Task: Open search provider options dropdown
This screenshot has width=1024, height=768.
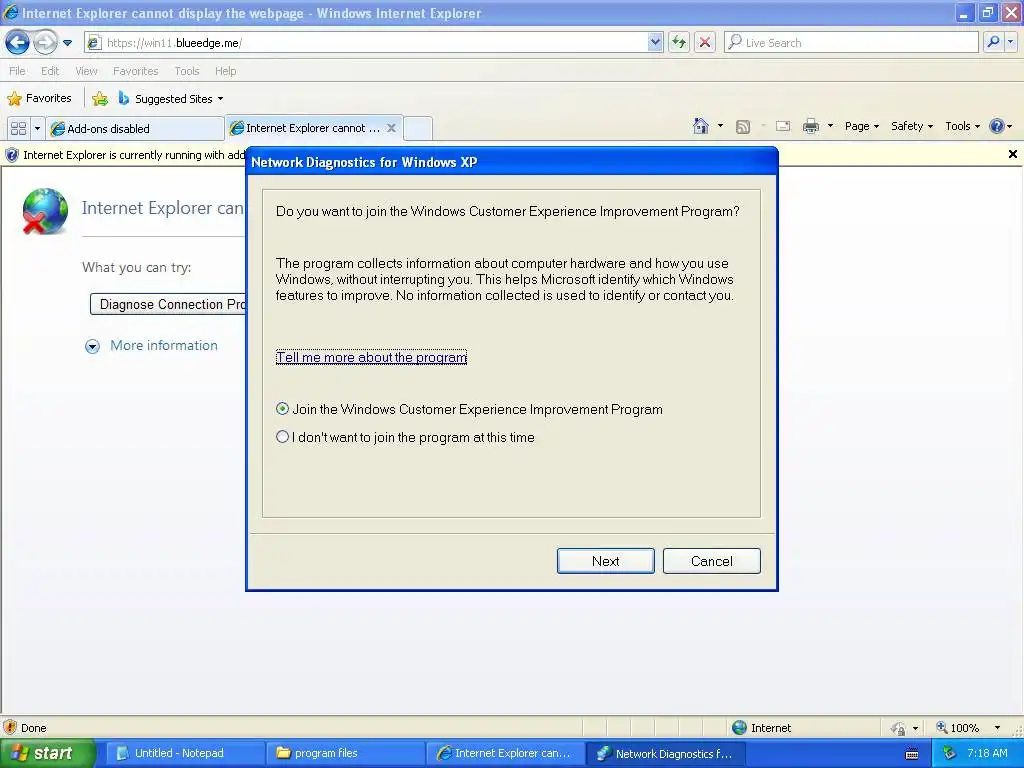Action: tap(1011, 43)
